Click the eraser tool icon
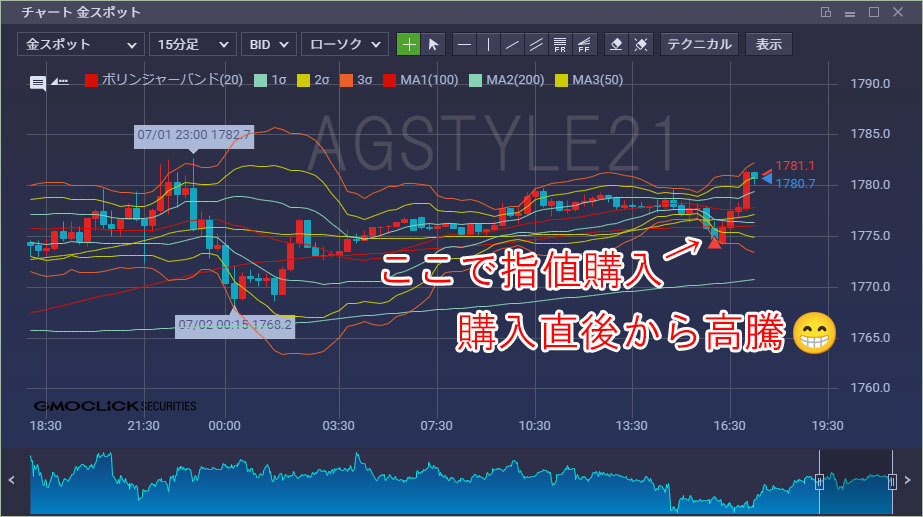The height and width of the screenshot is (517, 923). [x=616, y=44]
